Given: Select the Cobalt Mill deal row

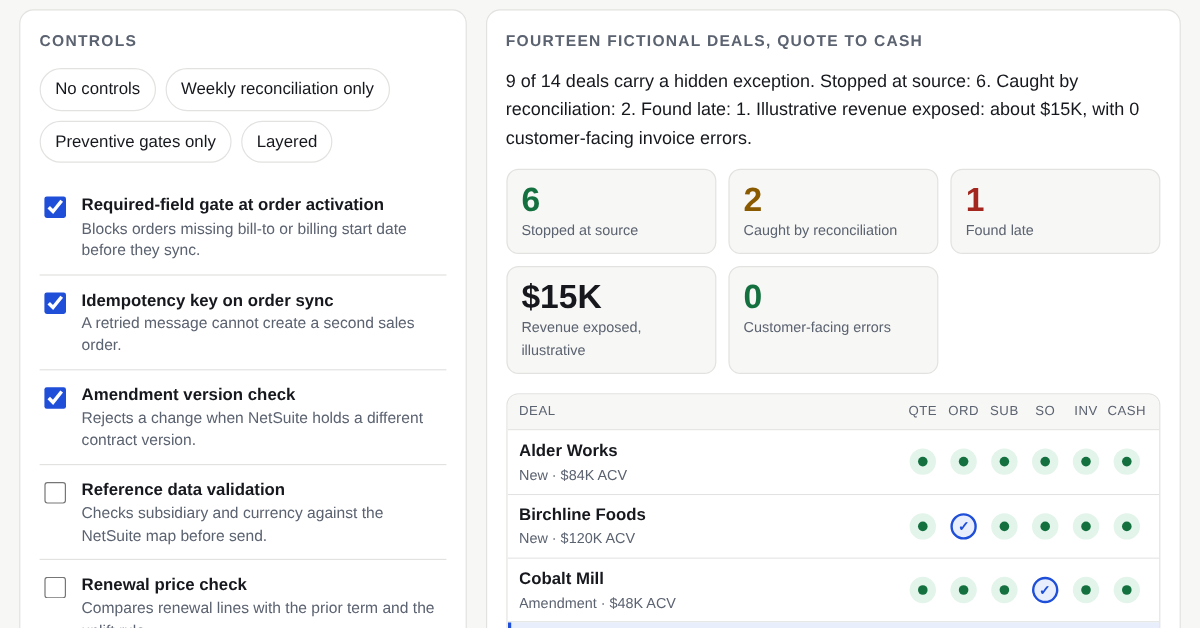Looking at the screenshot, I should (x=833, y=590).
